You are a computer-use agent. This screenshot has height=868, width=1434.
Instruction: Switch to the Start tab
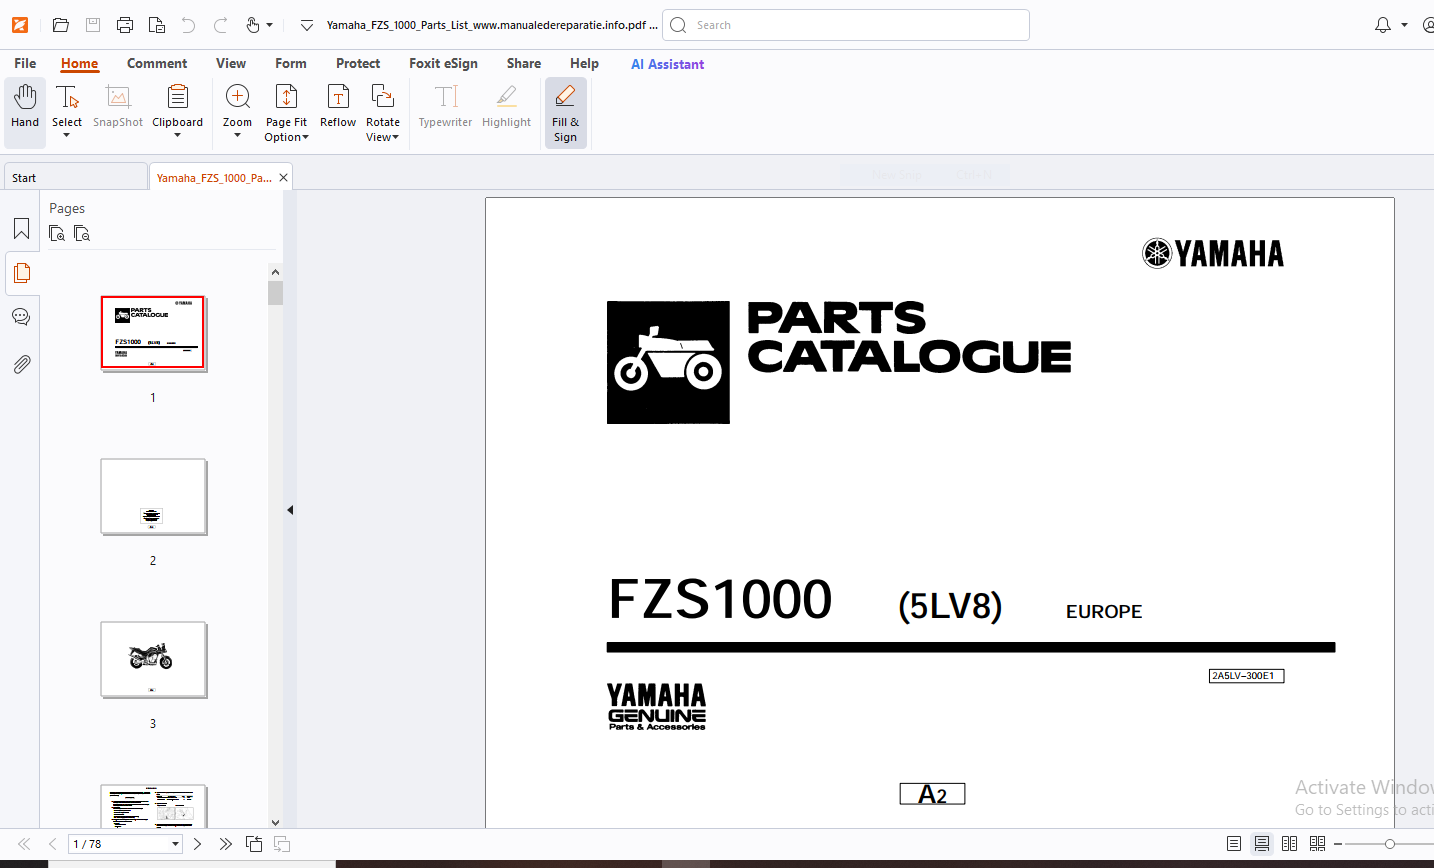pos(75,177)
